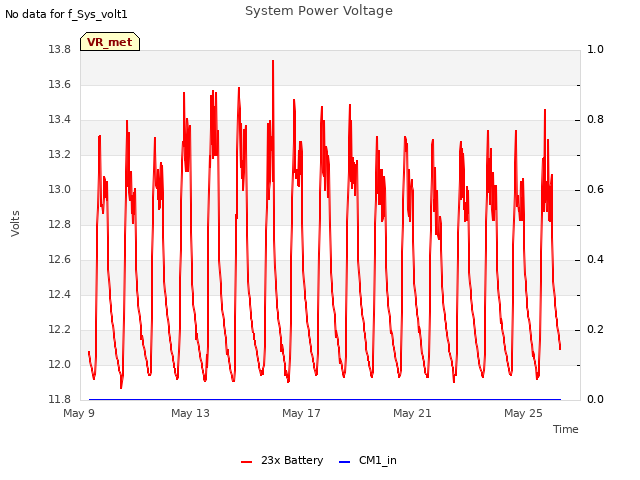Click the 'No data for f_Sys_volt1' message
This screenshot has height=480, width=640.
pyautogui.click(x=66, y=14)
